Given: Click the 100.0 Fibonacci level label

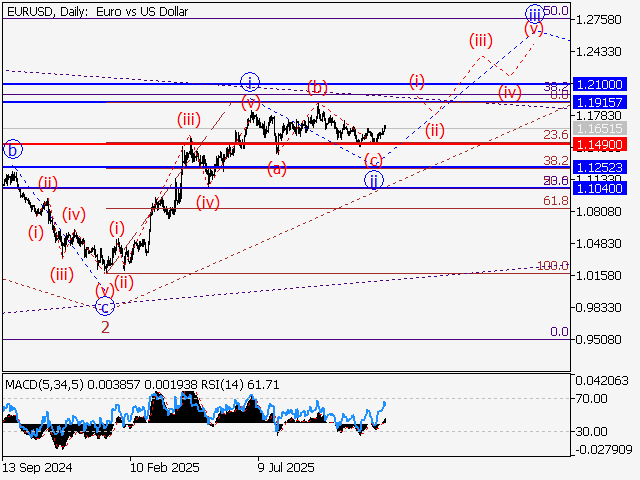Looking at the screenshot, I should pyautogui.click(x=552, y=265).
